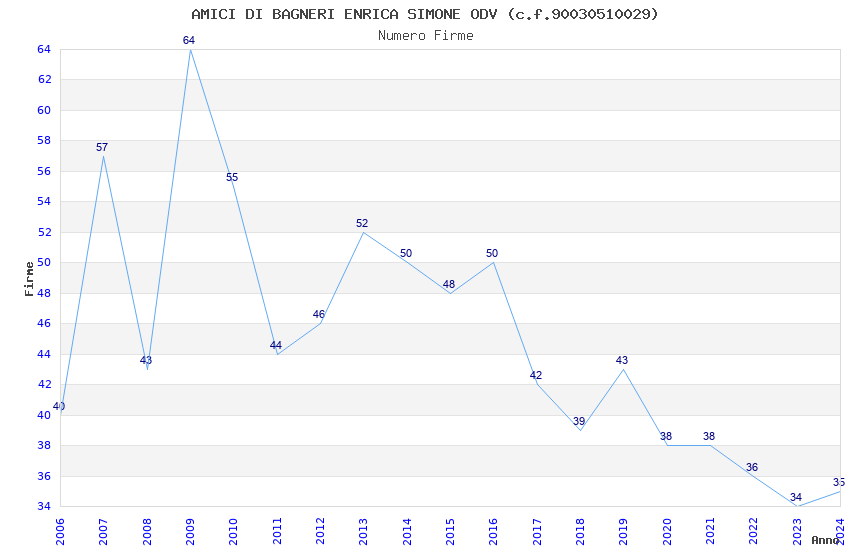The width and height of the screenshot is (850, 550).
Task: Click the data point labeled 48
Action: coord(450,293)
